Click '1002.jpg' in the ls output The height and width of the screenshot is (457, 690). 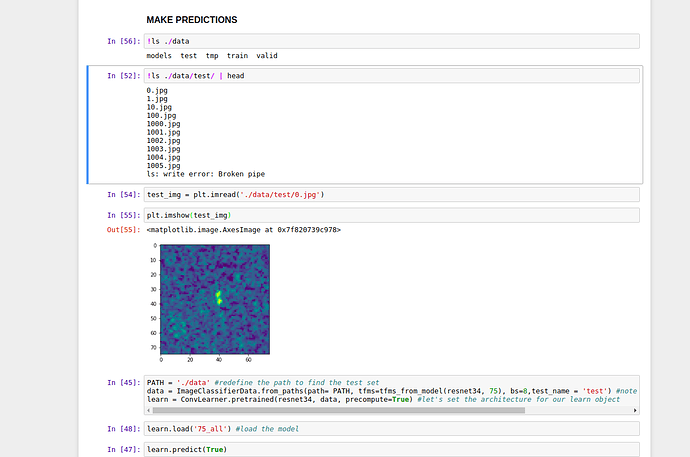tap(163, 140)
